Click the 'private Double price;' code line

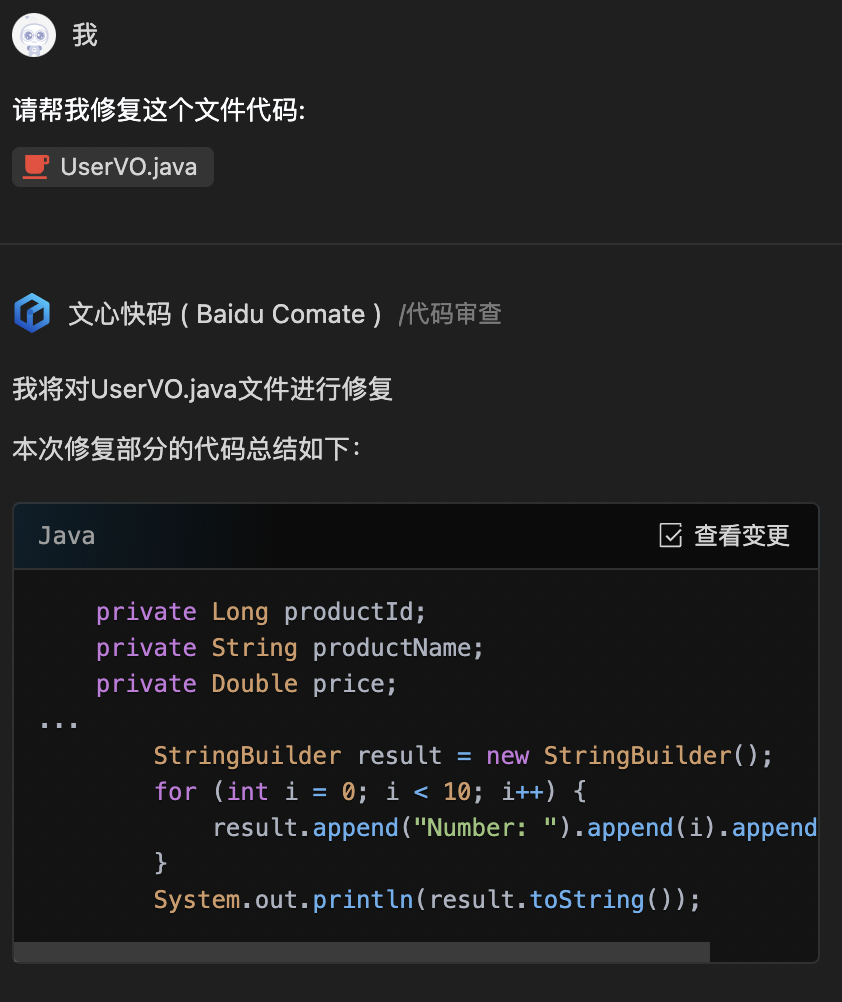tap(246, 684)
